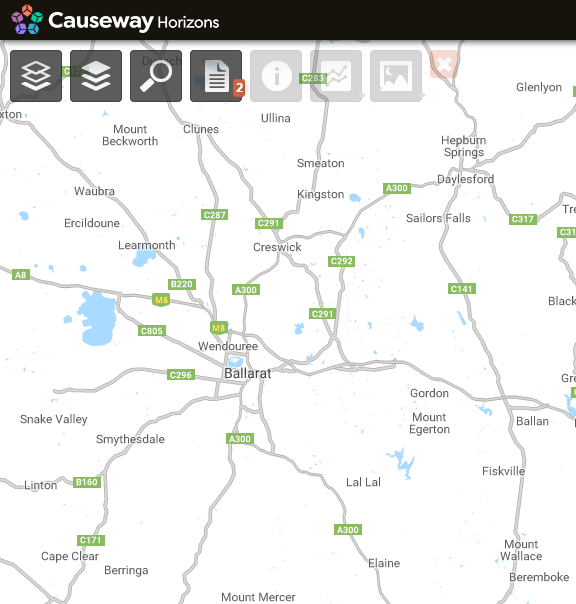Click the Mount Wallace label

[x=521, y=550]
